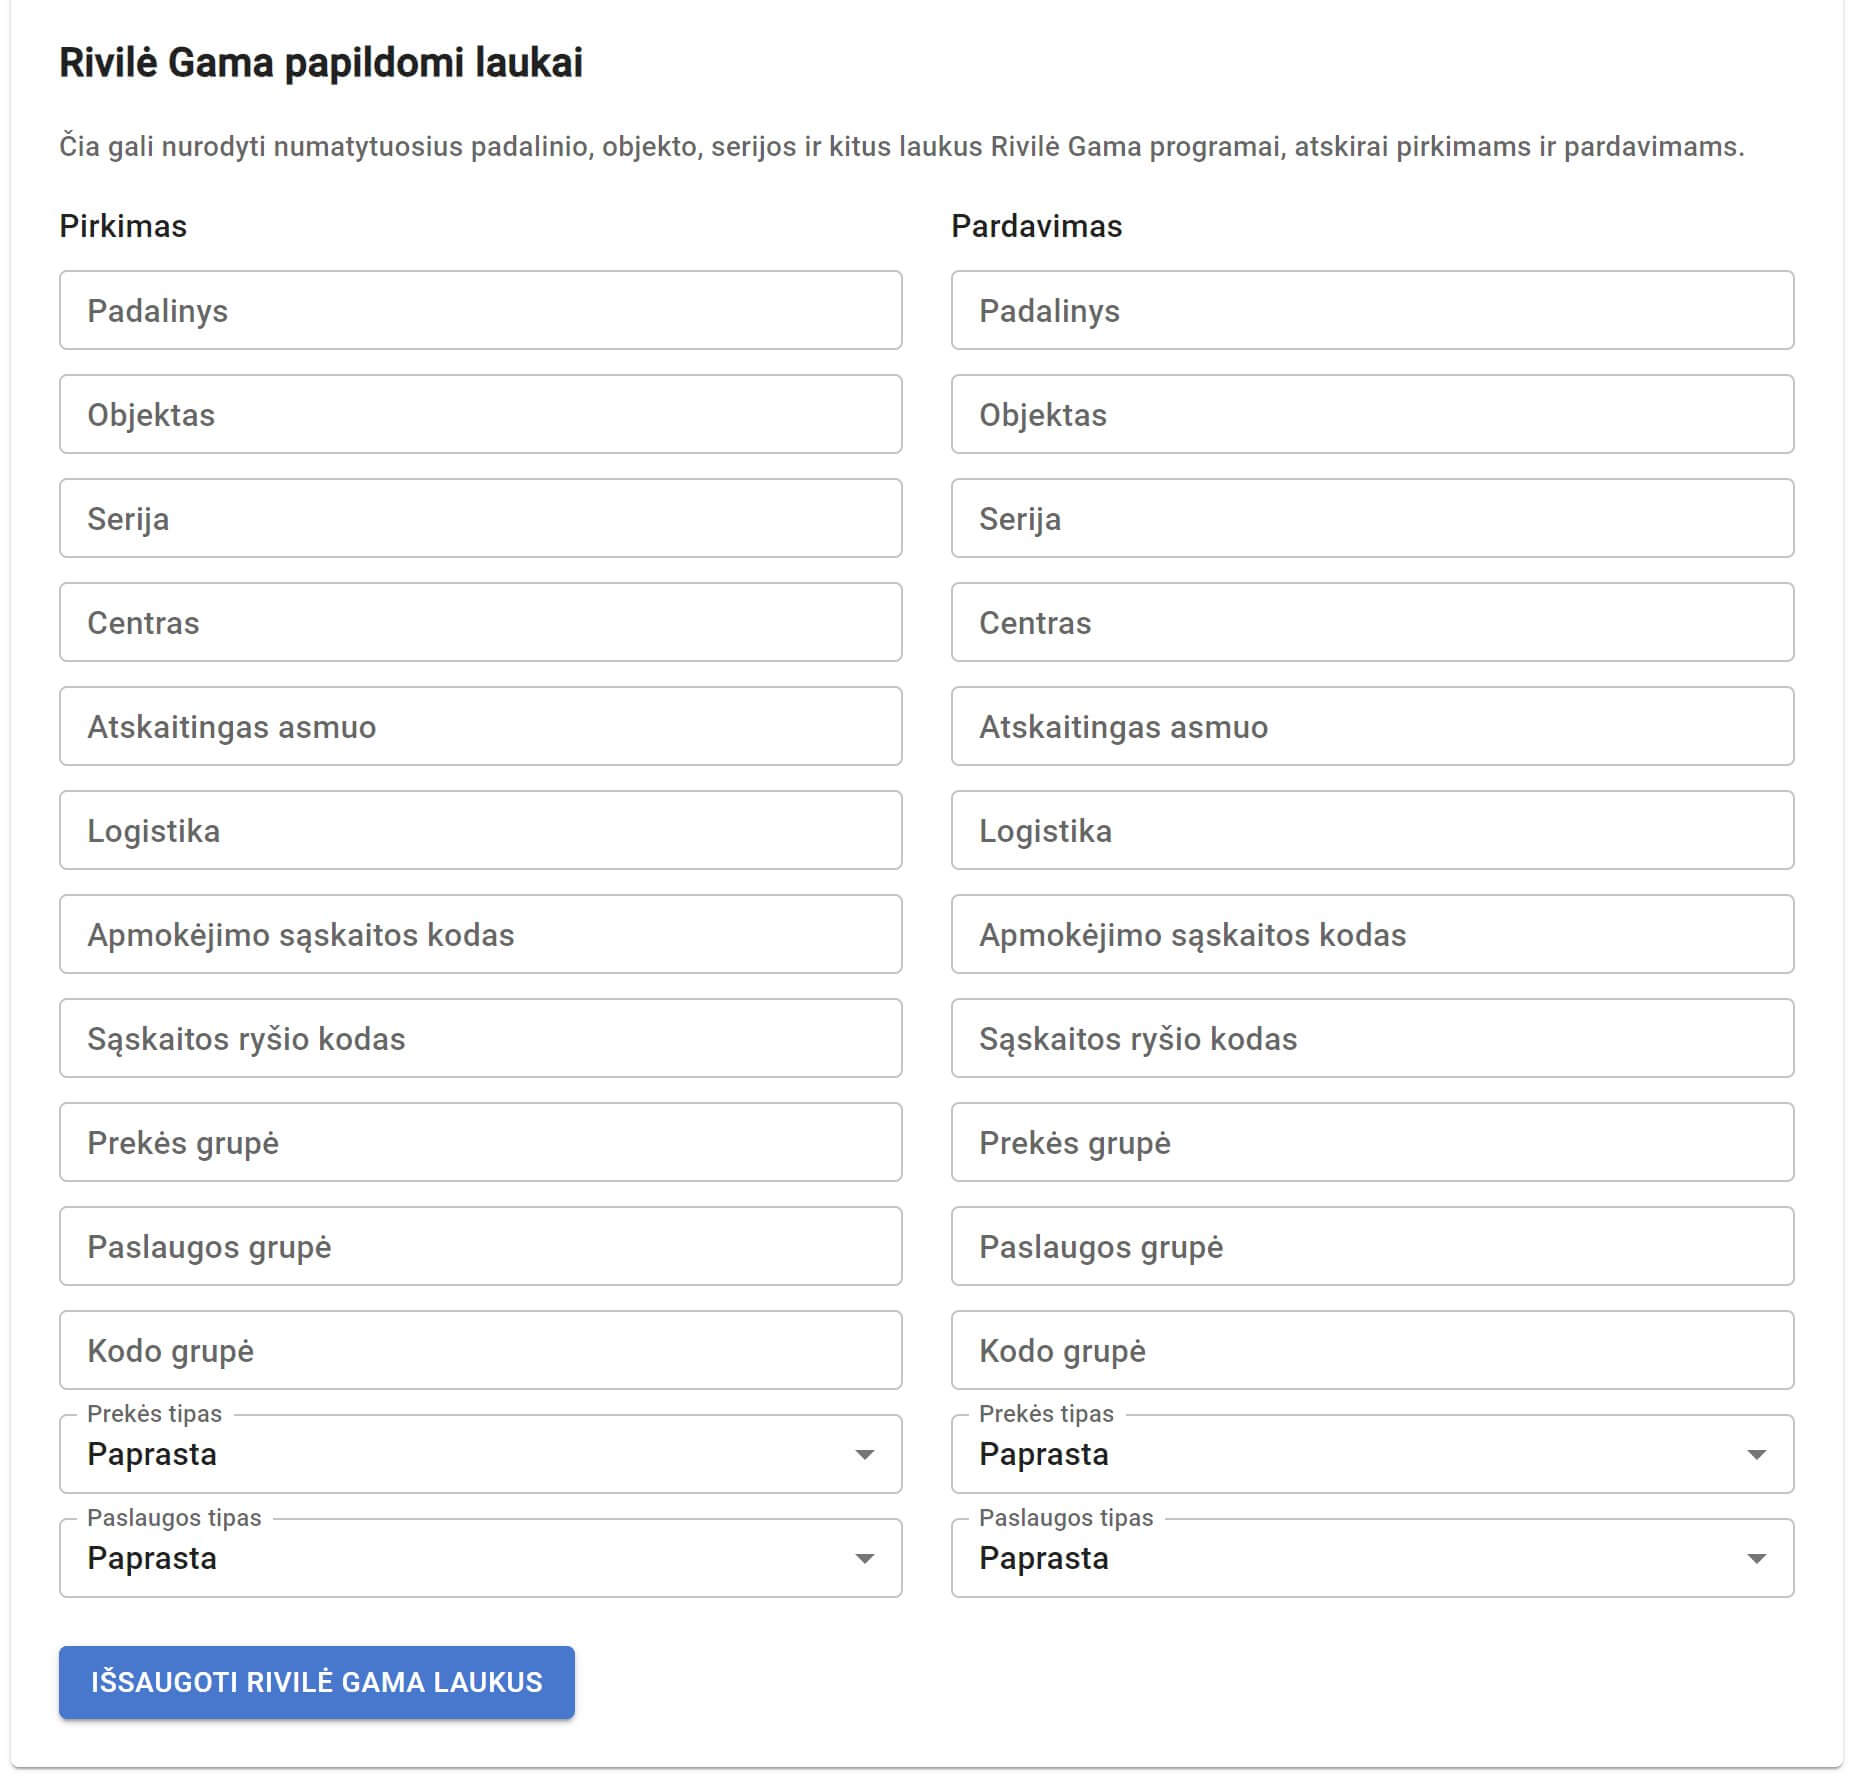Click Pardavimas Apmokėjimo sąskaitos kodas field
The width and height of the screenshot is (1854, 1778).
click(1372, 934)
